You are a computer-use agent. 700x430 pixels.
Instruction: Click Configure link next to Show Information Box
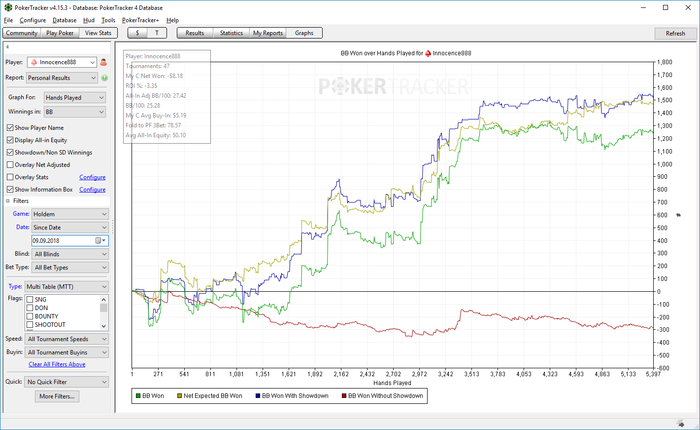(x=92, y=190)
